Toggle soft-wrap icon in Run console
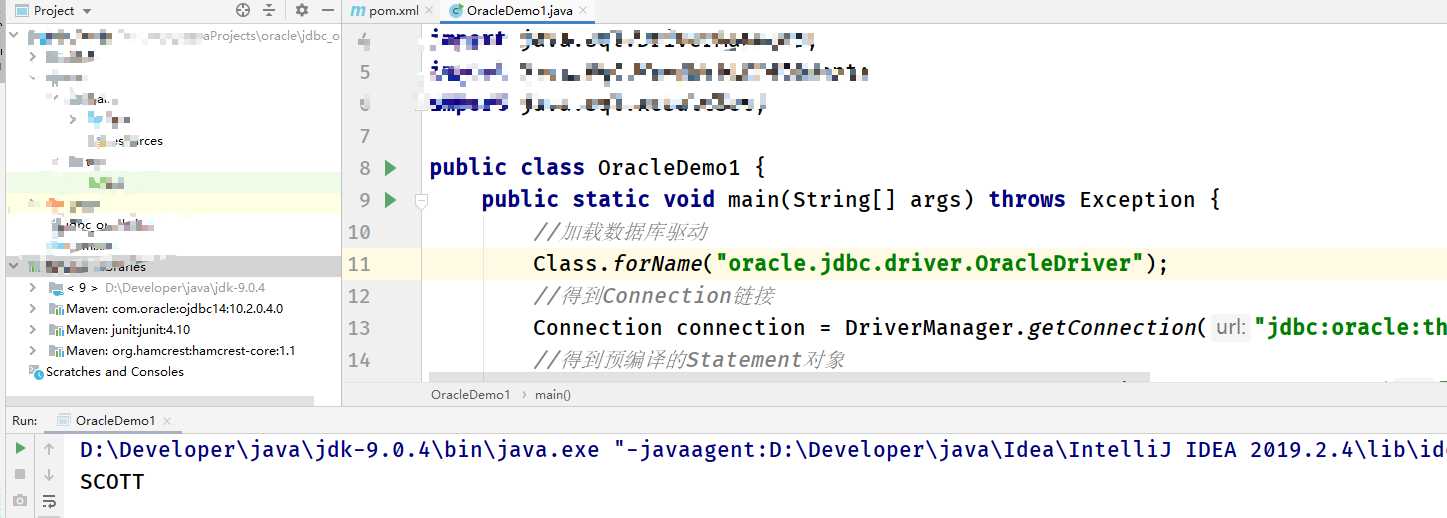 point(49,500)
